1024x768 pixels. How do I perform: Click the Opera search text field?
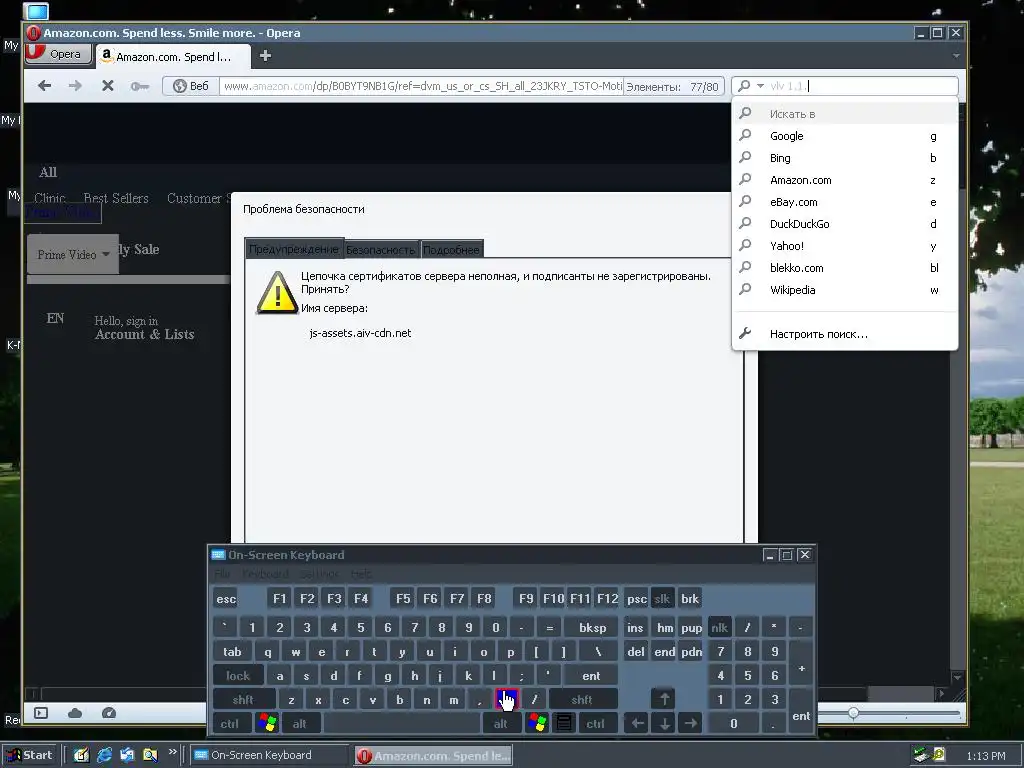862,86
